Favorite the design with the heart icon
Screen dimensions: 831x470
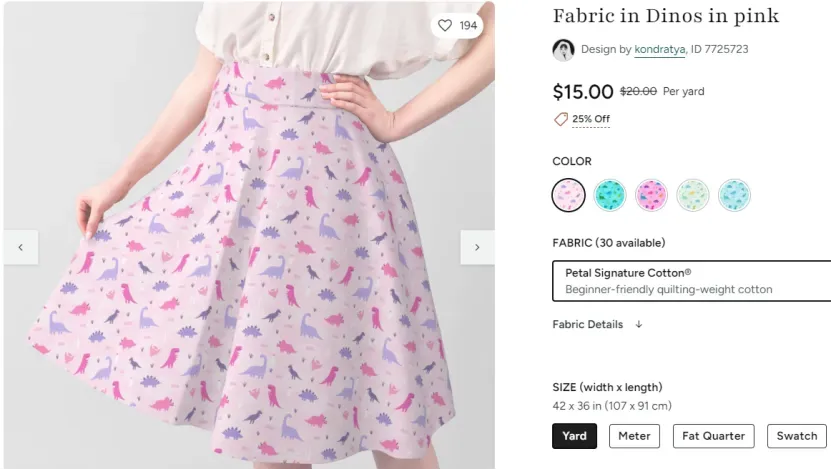point(445,25)
